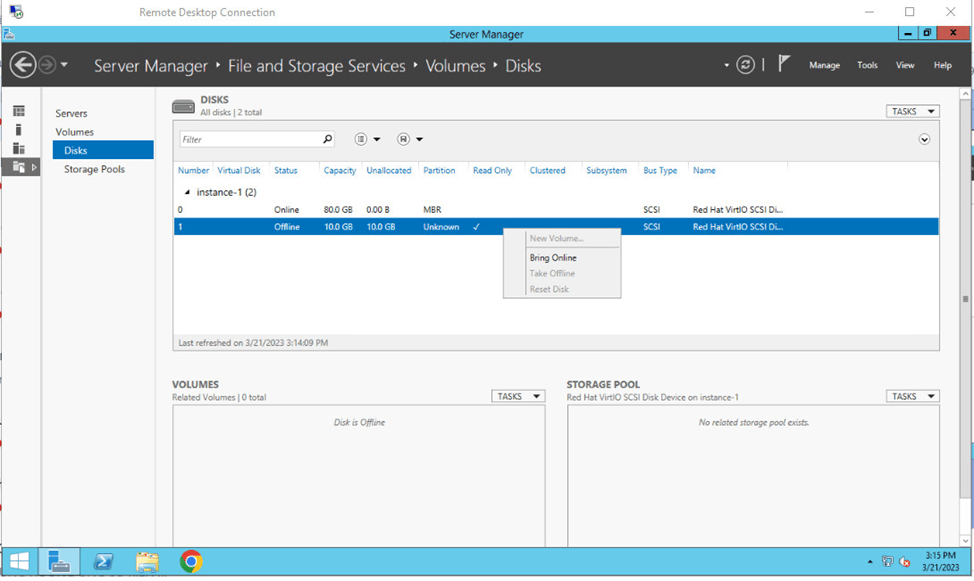Open the breadcrumb address dropdown arrow near Refresh
This screenshot has width=974, height=581.
click(726, 65)
